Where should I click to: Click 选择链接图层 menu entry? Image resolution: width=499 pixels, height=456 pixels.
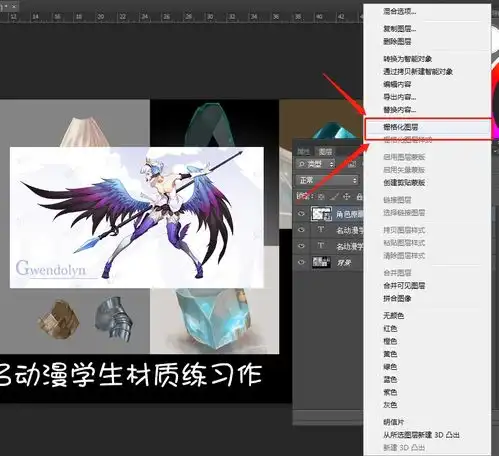[x=404, y=213]
